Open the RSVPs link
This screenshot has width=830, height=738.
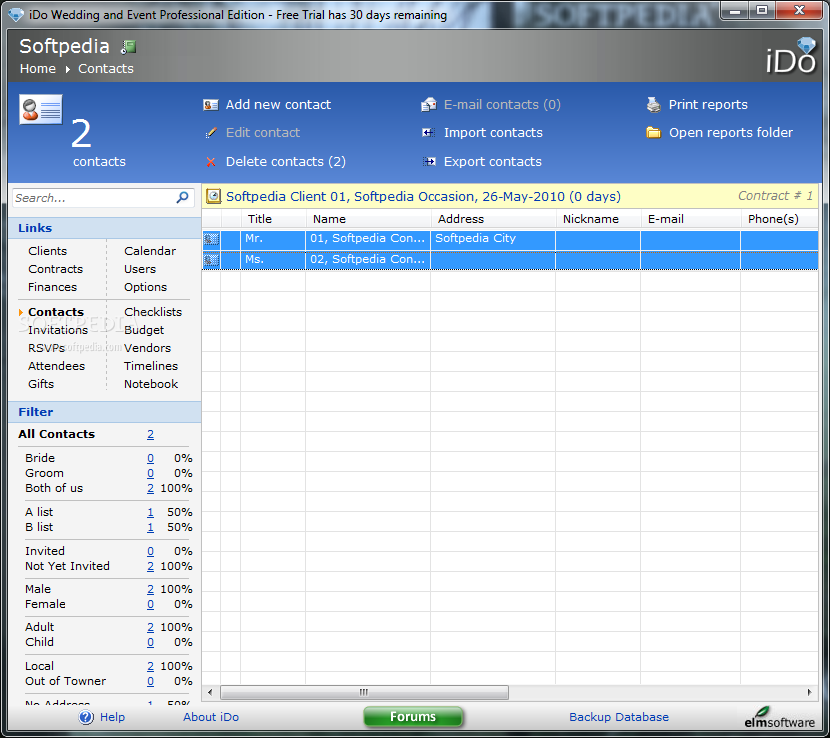(47, 348)
